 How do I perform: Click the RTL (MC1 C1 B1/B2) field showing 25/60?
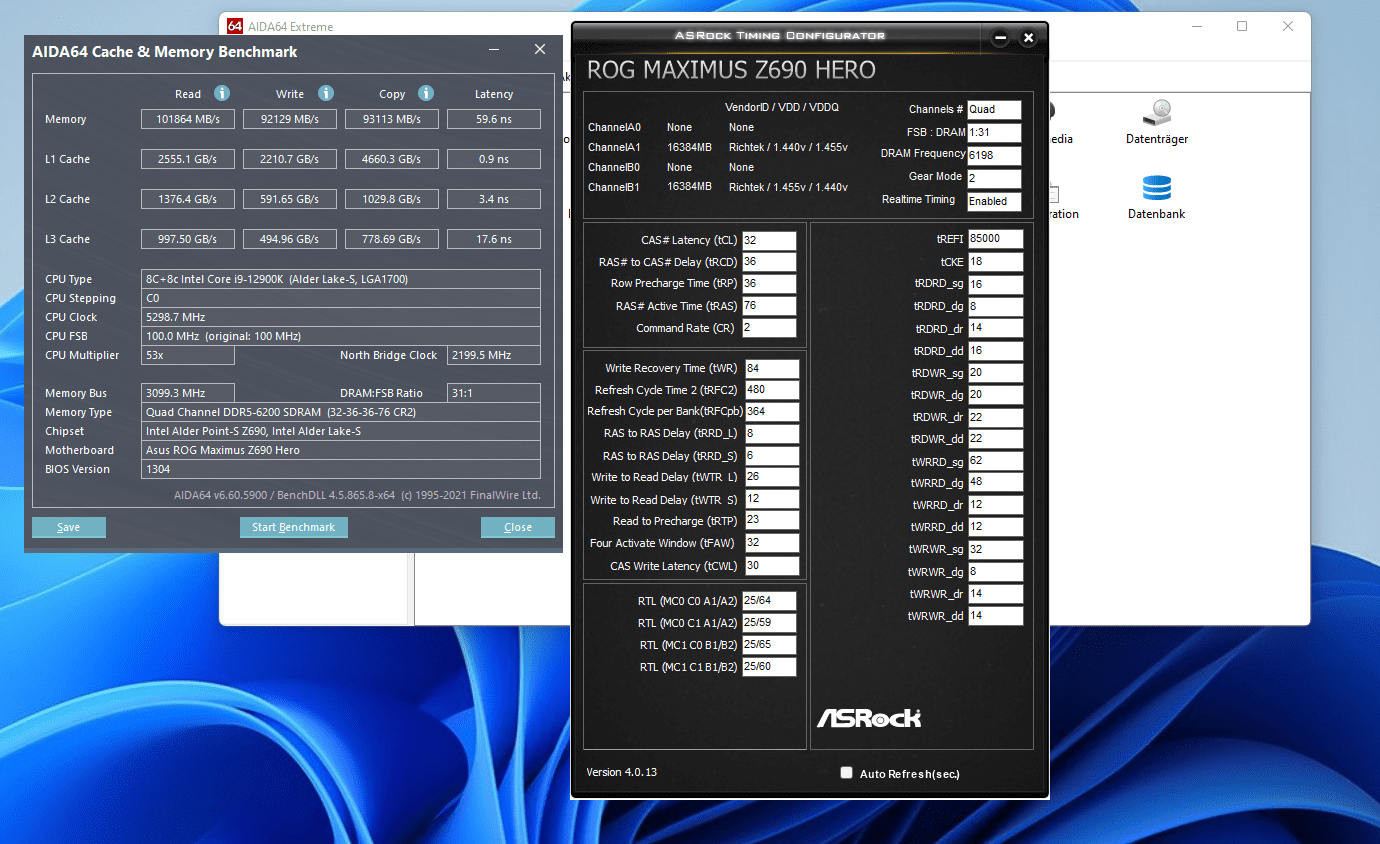769,667
